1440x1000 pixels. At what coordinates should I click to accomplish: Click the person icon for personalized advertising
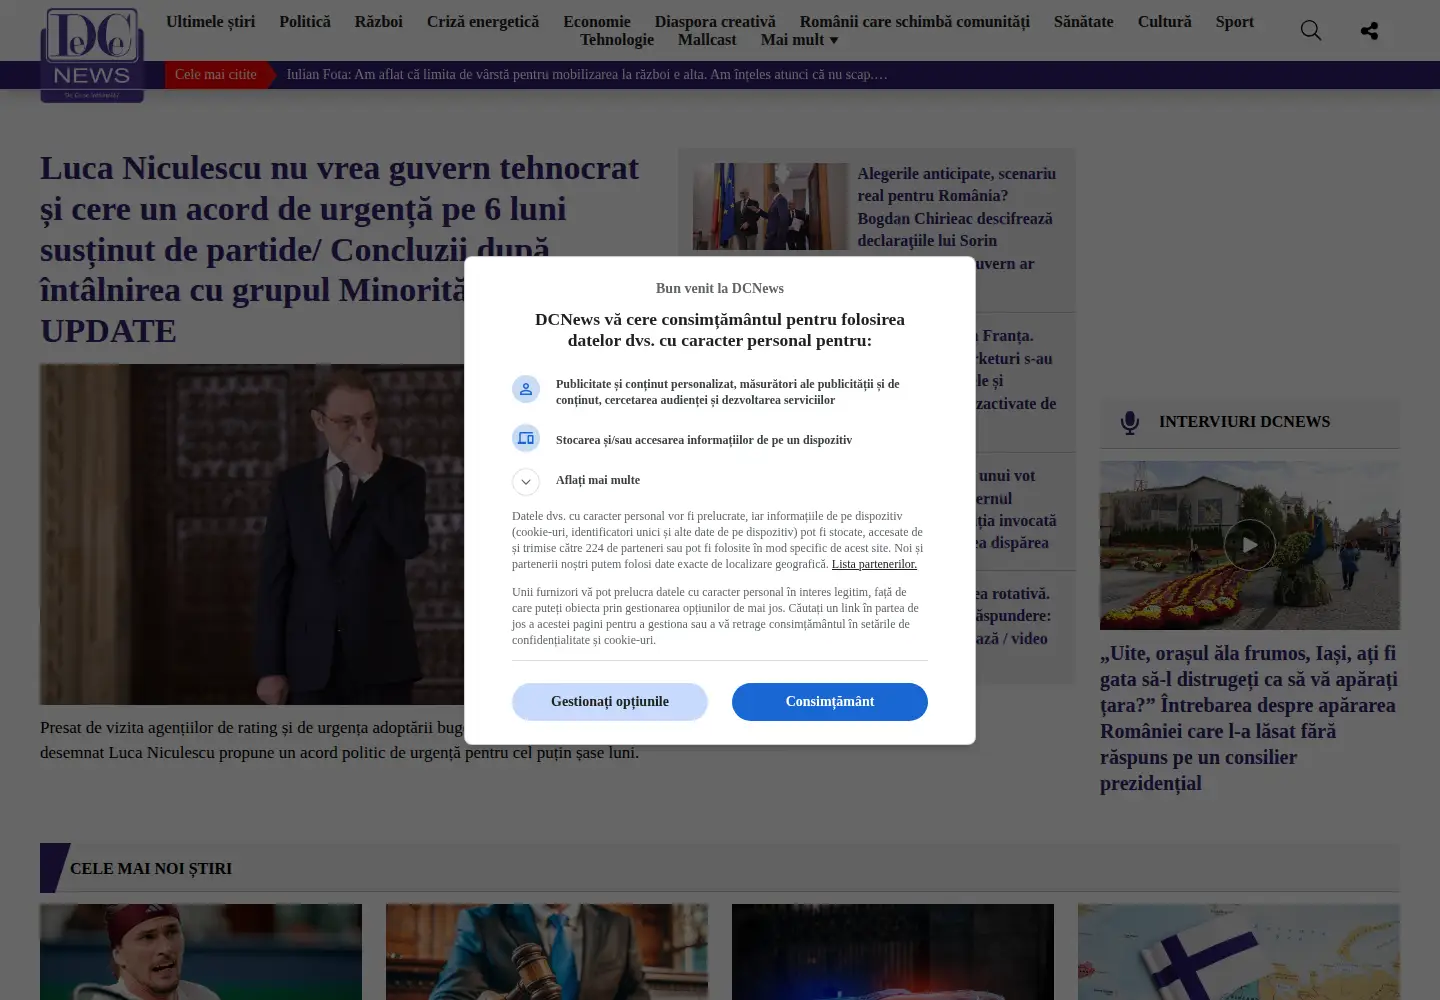pyautogui.click(x=526, y=389)
